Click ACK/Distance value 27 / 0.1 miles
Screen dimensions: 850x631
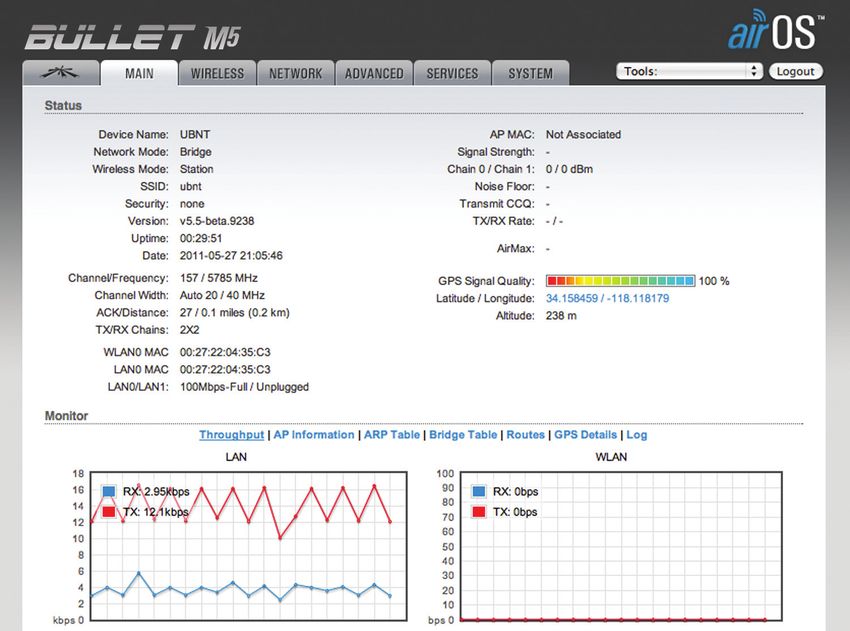coord(235,313)
